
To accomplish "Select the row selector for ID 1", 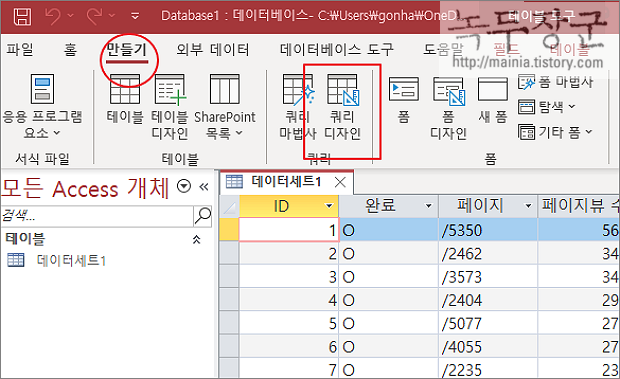I will [x=229, y=230].
